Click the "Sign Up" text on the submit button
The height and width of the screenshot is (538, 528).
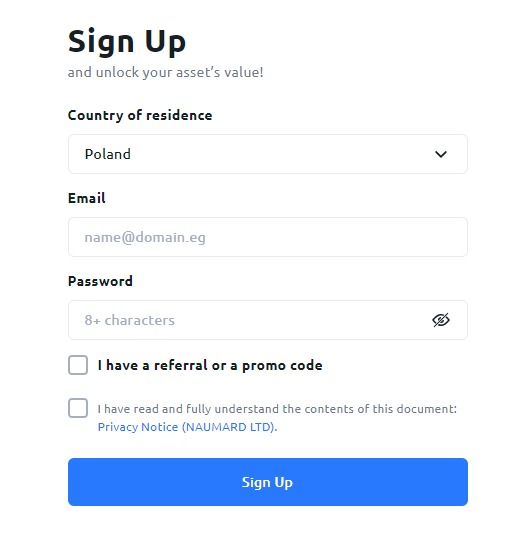267,482
